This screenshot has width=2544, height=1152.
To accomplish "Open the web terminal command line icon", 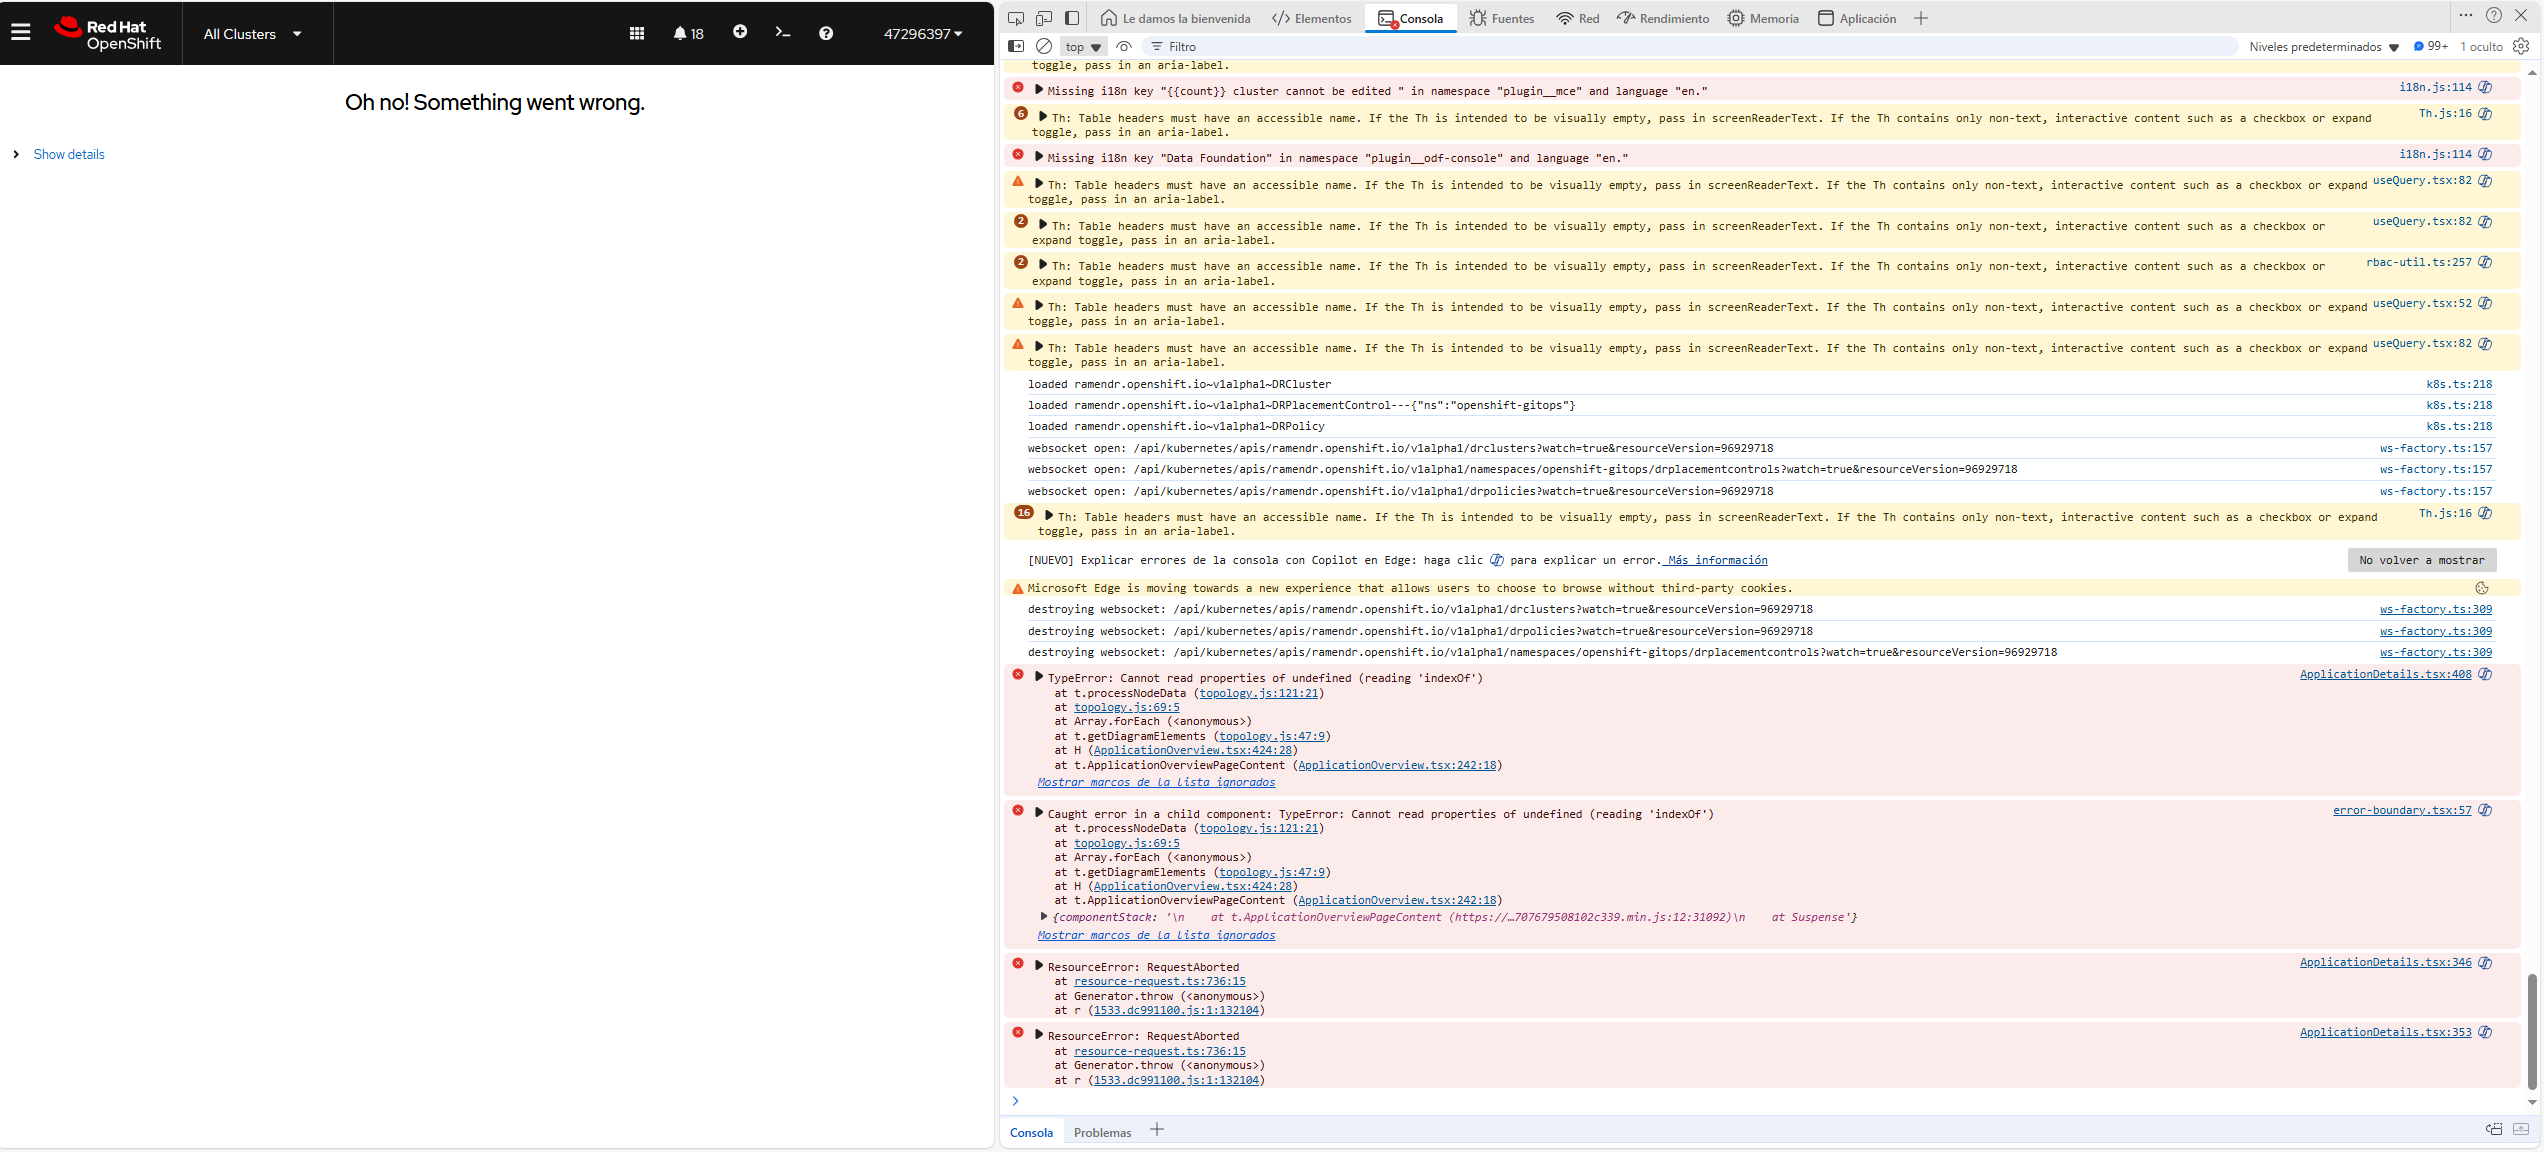I will 783,33.
